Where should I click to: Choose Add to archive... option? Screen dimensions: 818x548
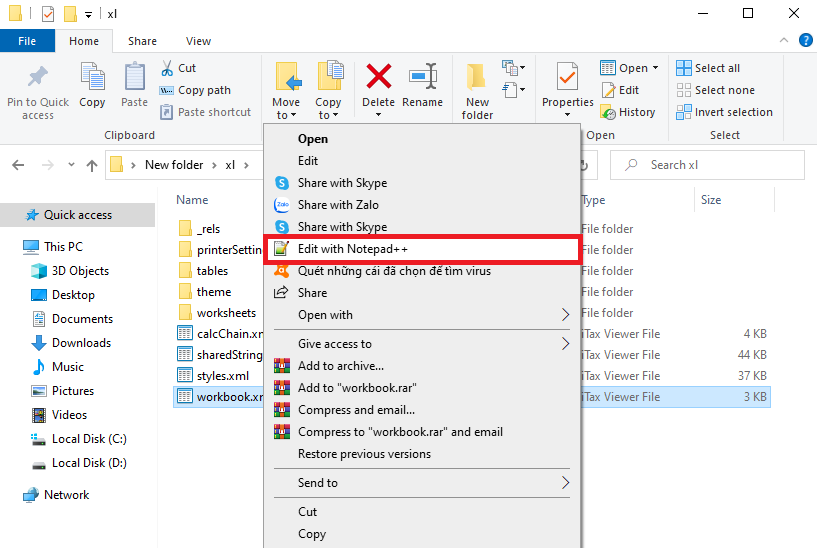coord(341,366)
